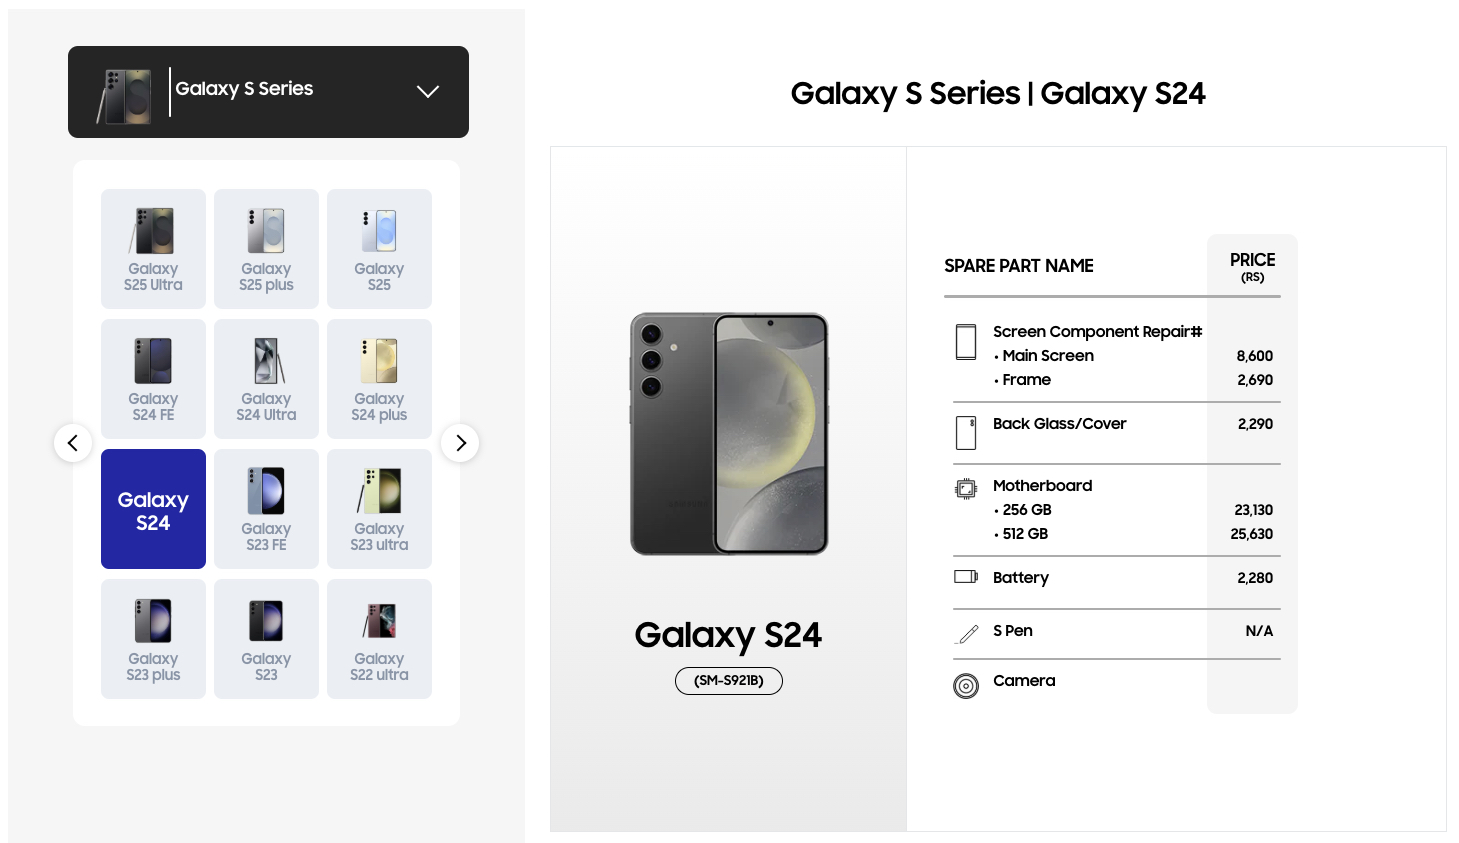Choose the Galaxy S22 ultra model
1459x843 pixels.
(x=379, y=639)
